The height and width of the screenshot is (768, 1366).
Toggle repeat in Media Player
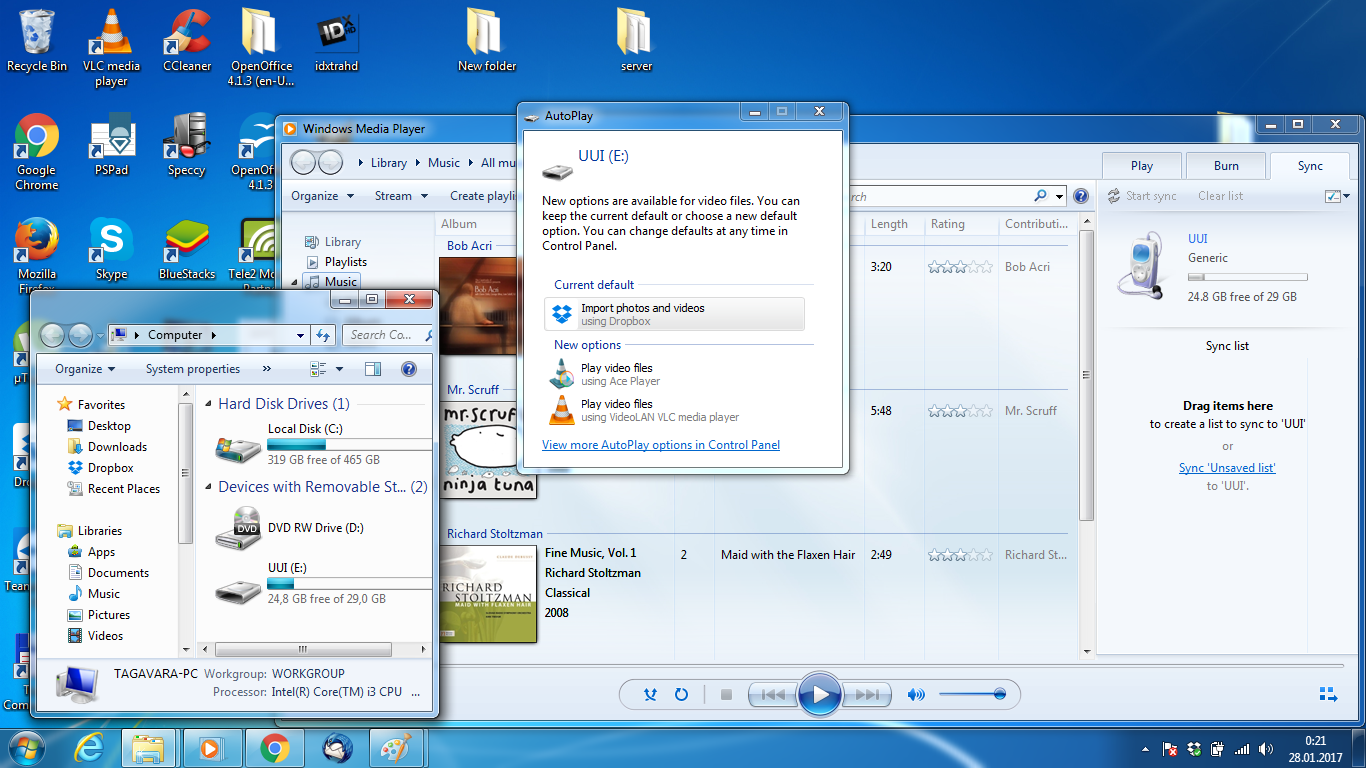pos(682,694)
